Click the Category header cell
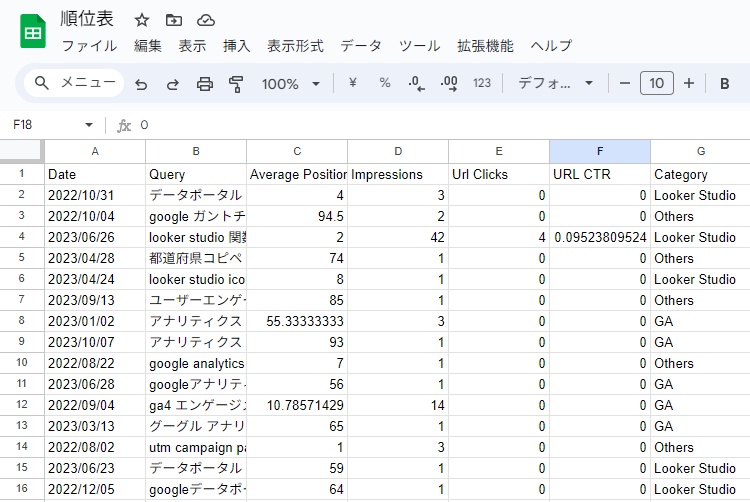 701,175
